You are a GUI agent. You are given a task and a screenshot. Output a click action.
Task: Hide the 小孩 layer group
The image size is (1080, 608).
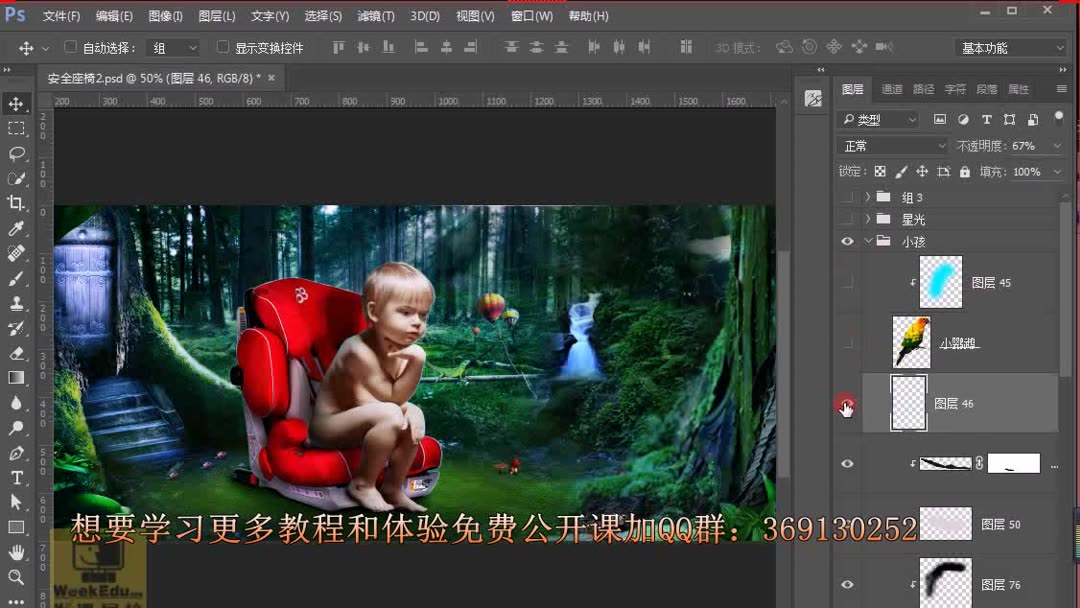[847, 240]
